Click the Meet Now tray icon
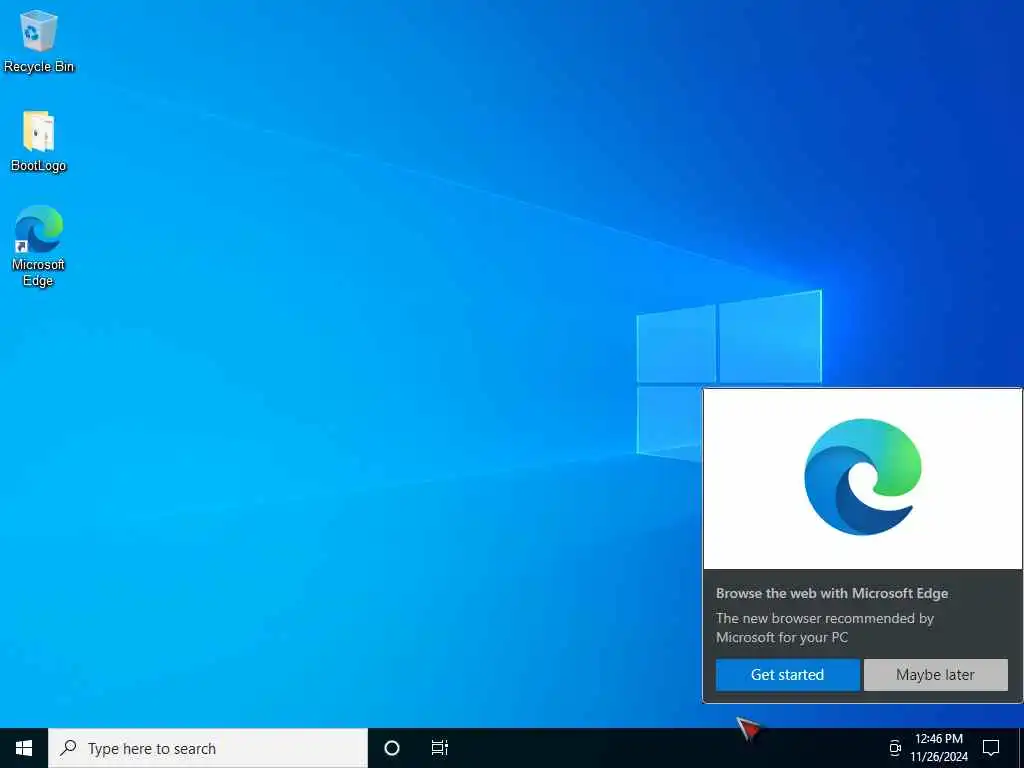Image resolution: width=1024 pixels, height=768 pixels. pos(895,748)
